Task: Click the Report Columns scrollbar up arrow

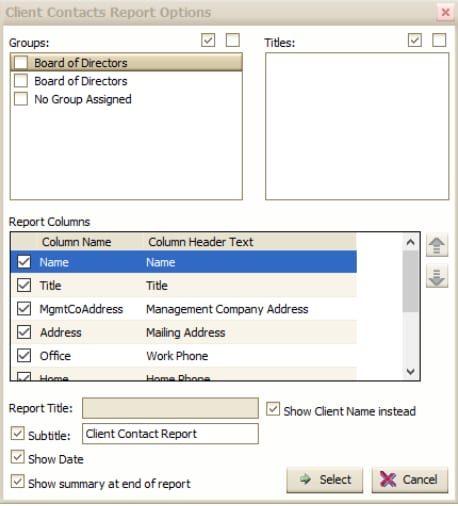Action: [411, 242]
